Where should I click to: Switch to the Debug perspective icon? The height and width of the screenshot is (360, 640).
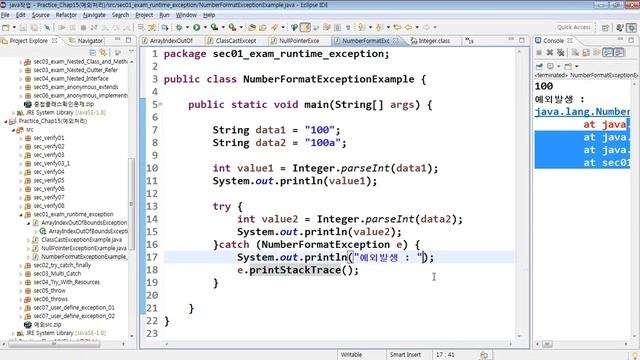click(x=631, y=27)
